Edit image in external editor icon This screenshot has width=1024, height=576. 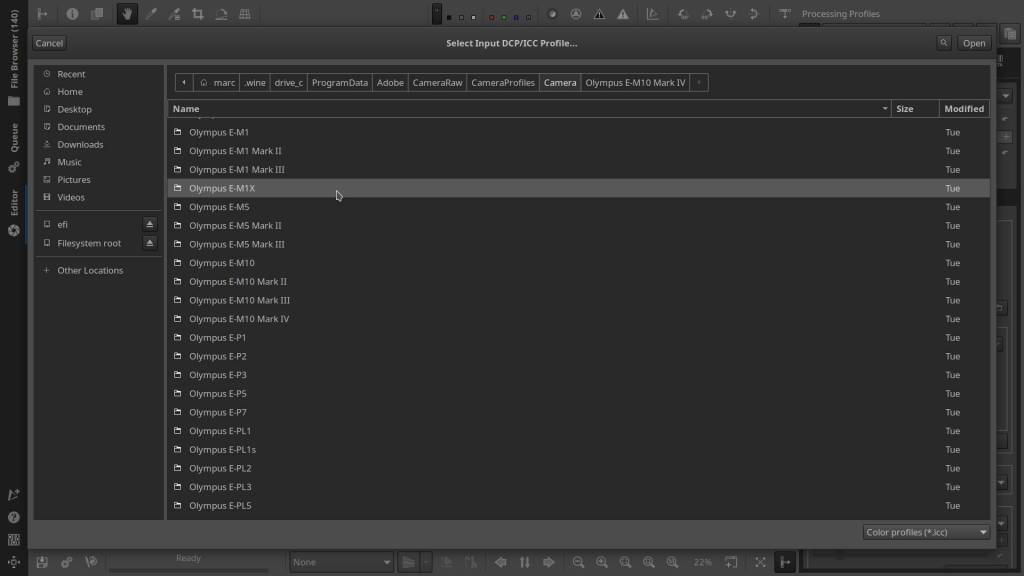click(91, 562)
